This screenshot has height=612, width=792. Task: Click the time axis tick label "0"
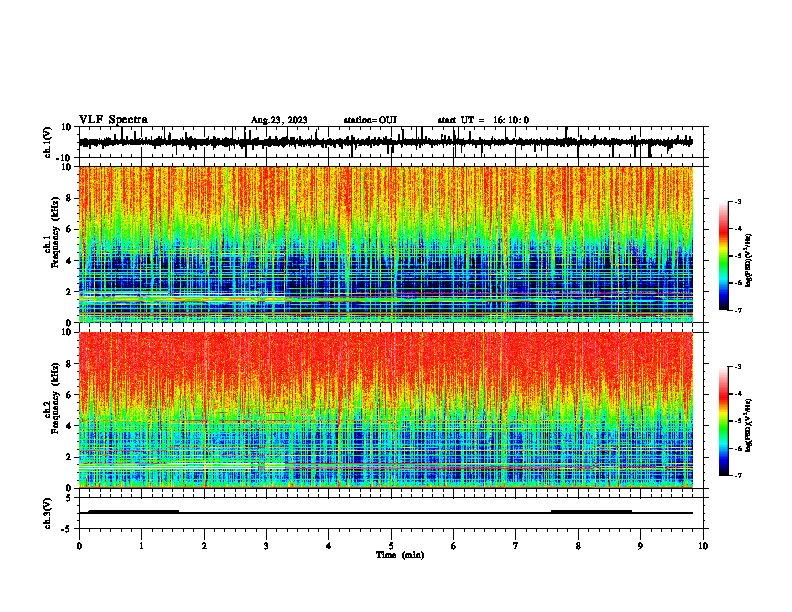[x=79, y=546]
